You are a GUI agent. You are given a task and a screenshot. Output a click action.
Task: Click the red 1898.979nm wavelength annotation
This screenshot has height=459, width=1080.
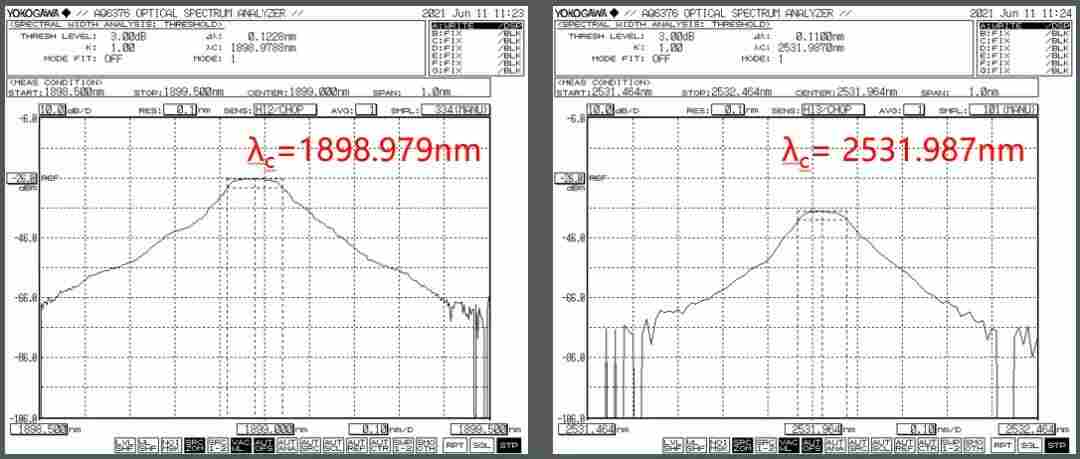tap(366, 151)
